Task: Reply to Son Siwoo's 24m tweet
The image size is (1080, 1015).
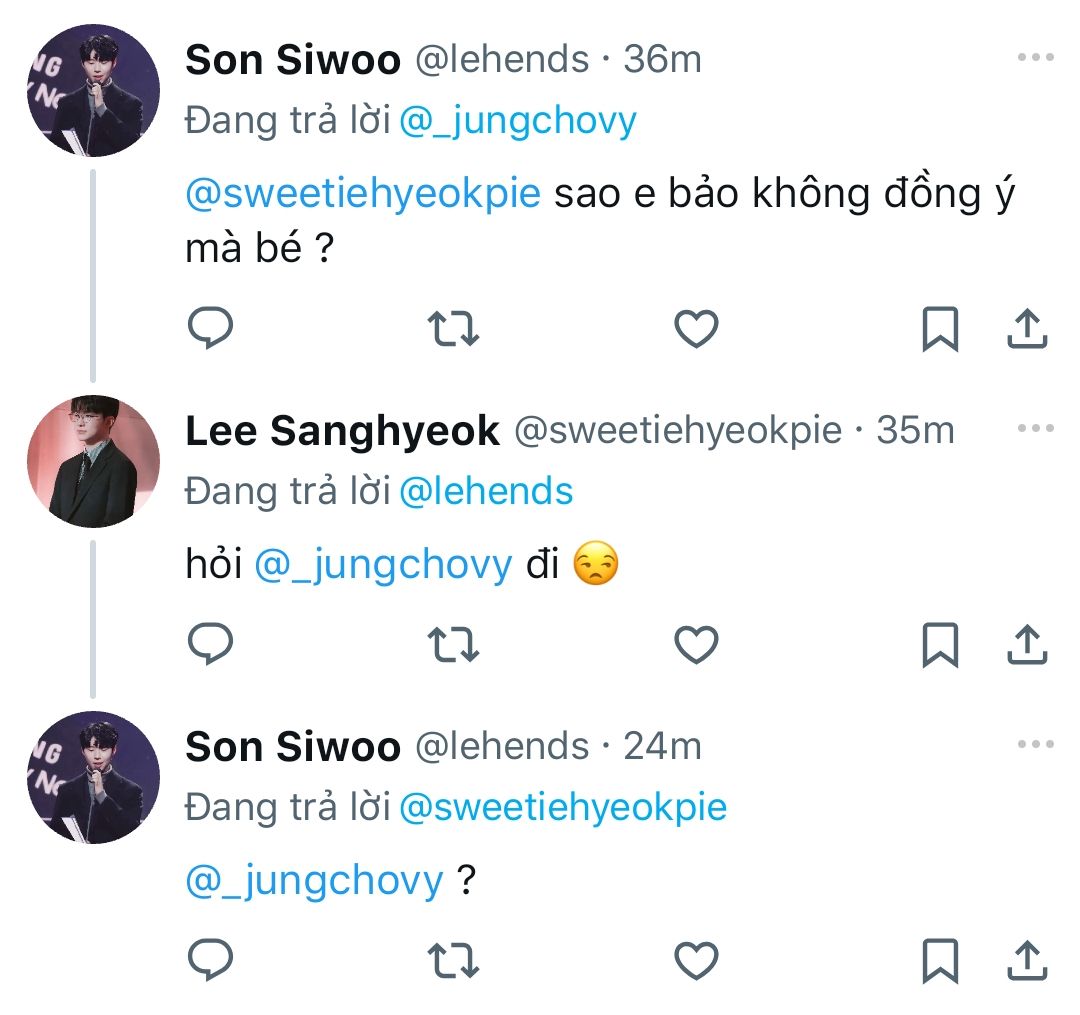Action: tap(211, 961)
